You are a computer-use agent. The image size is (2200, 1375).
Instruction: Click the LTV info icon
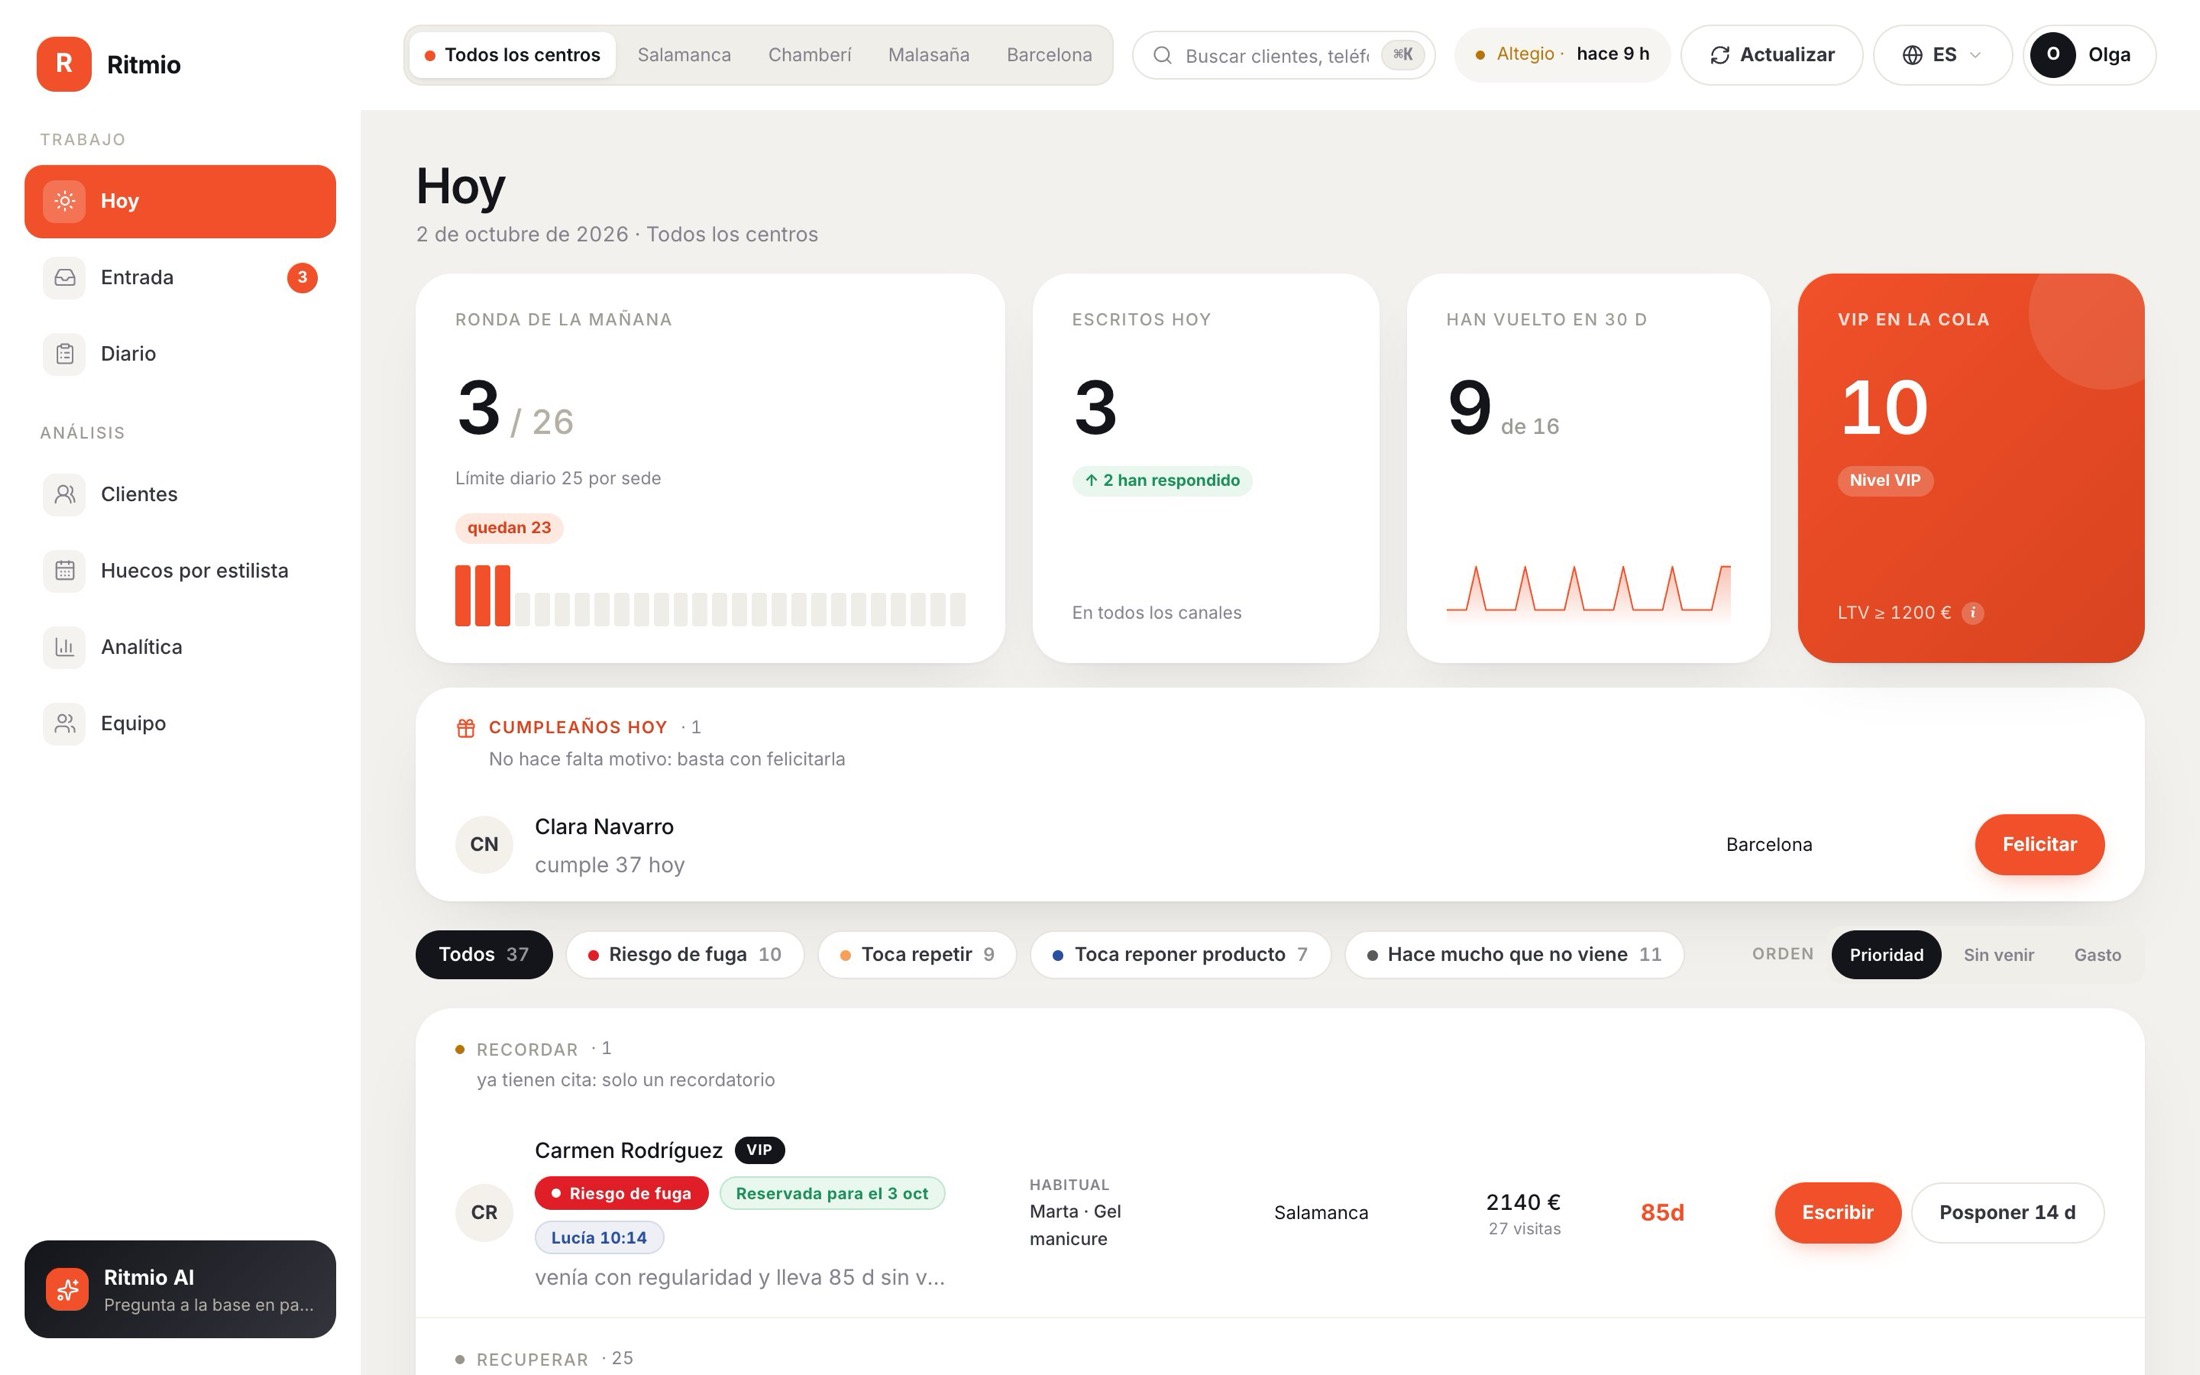[x=1972, y=613]
